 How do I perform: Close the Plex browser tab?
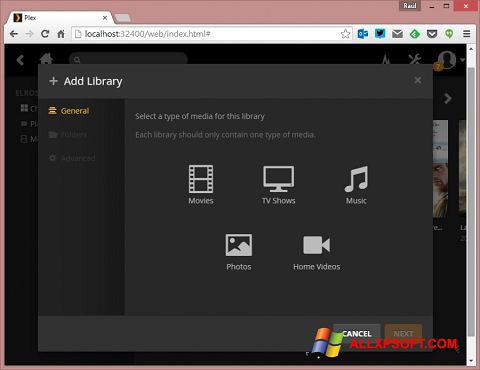[x=105, y=18]
